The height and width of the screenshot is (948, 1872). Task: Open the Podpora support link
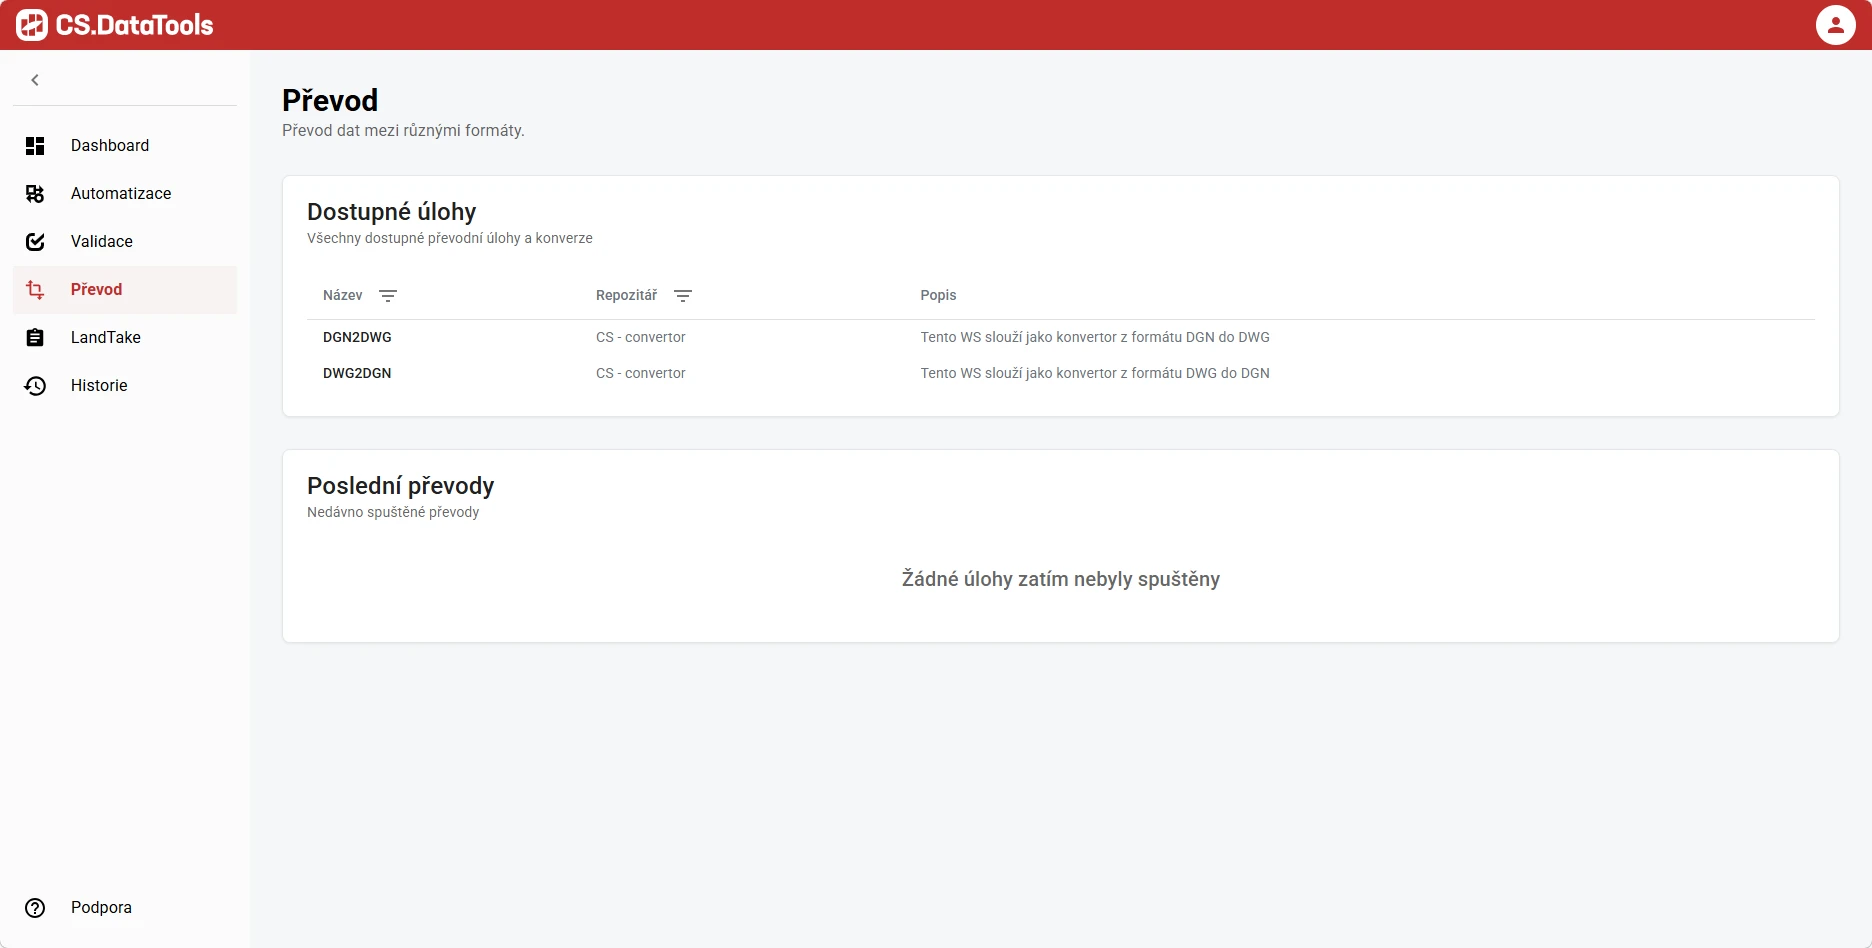click(101, 908)
